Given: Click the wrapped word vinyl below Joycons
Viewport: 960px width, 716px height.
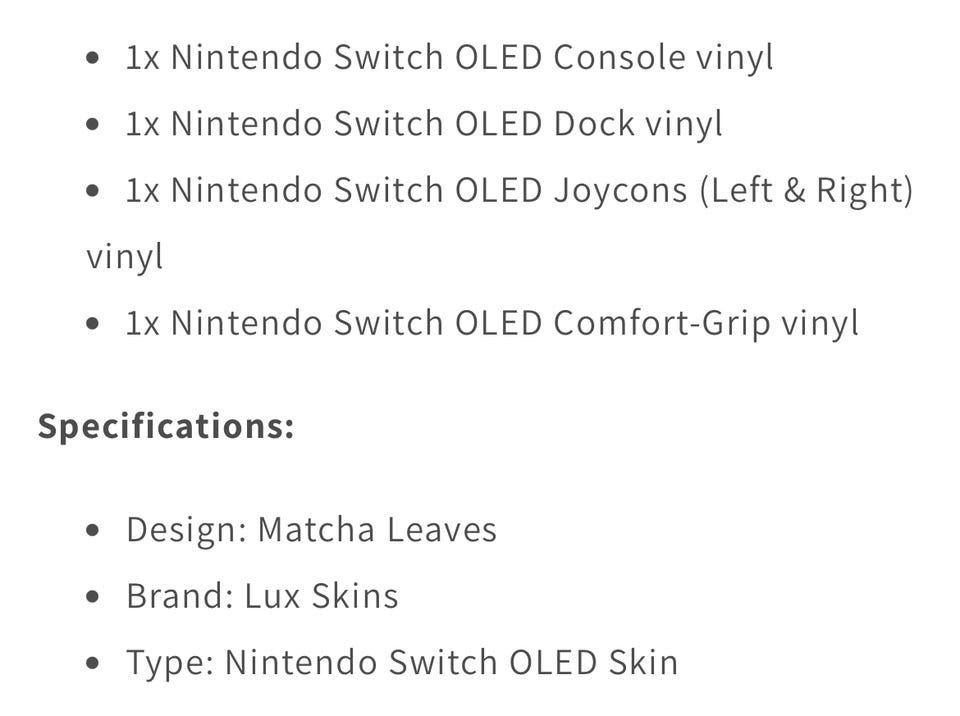Looking at the screenshot, I should [x=124, y=257].
